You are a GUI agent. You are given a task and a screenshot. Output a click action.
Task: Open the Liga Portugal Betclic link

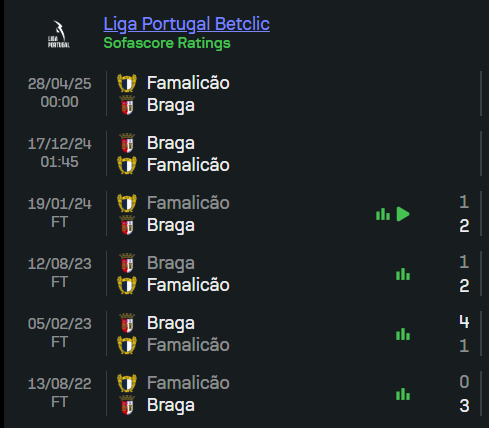[x=186, y=24]
